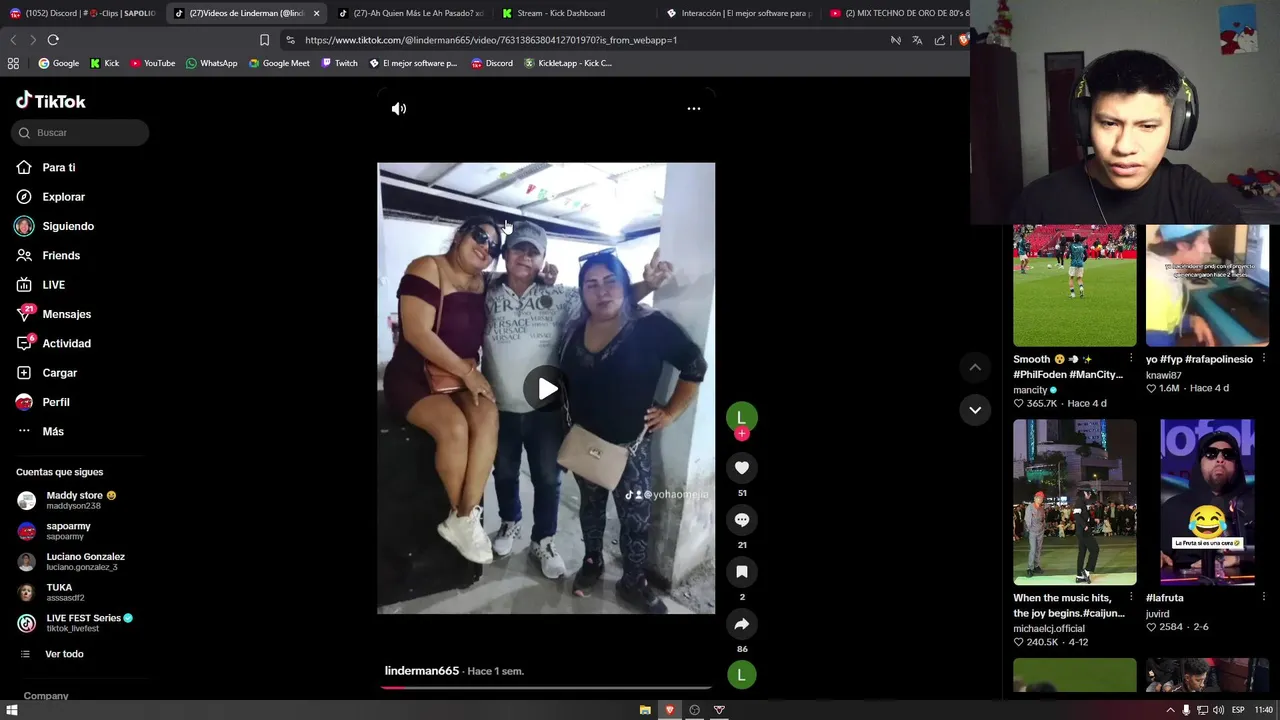Viewport: 1280px width, 720px height.
Task: Open the juvird channel name
Action: [1157, 614]
